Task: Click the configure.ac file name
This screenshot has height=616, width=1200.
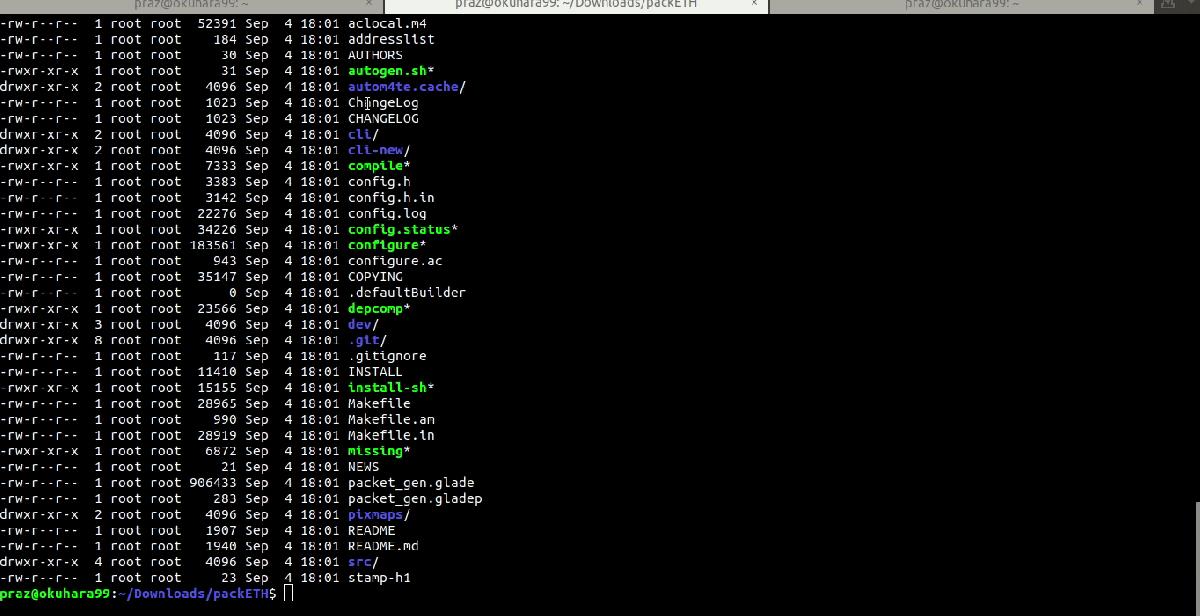Action: pos(395,261)
